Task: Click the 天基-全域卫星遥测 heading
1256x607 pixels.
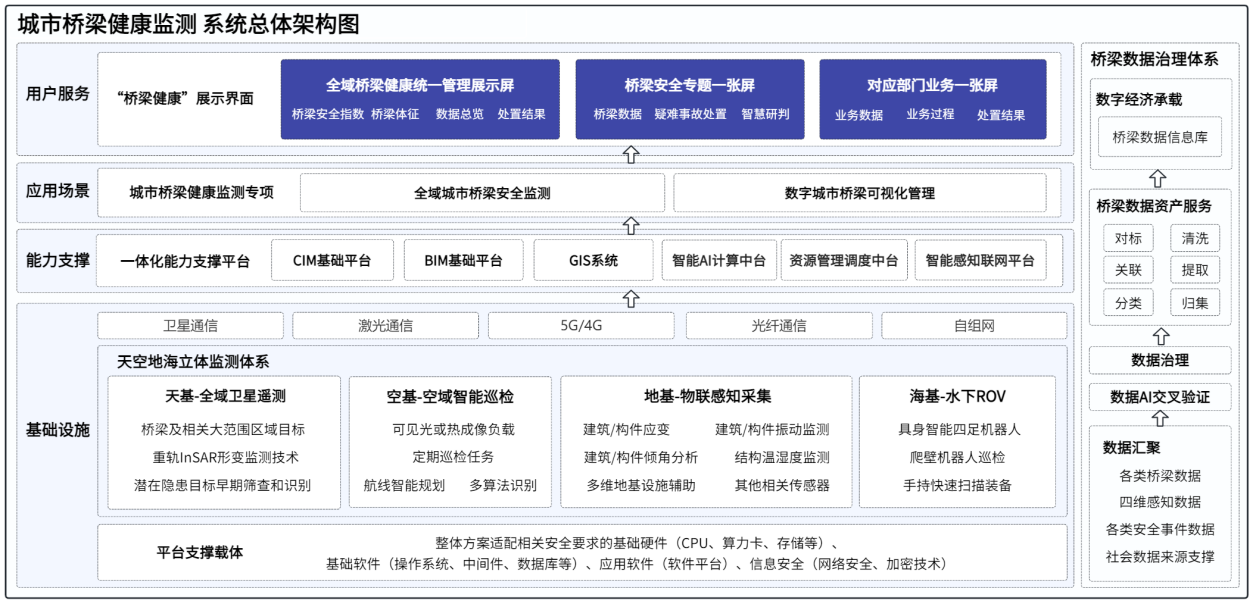Action: pos(225,396)
